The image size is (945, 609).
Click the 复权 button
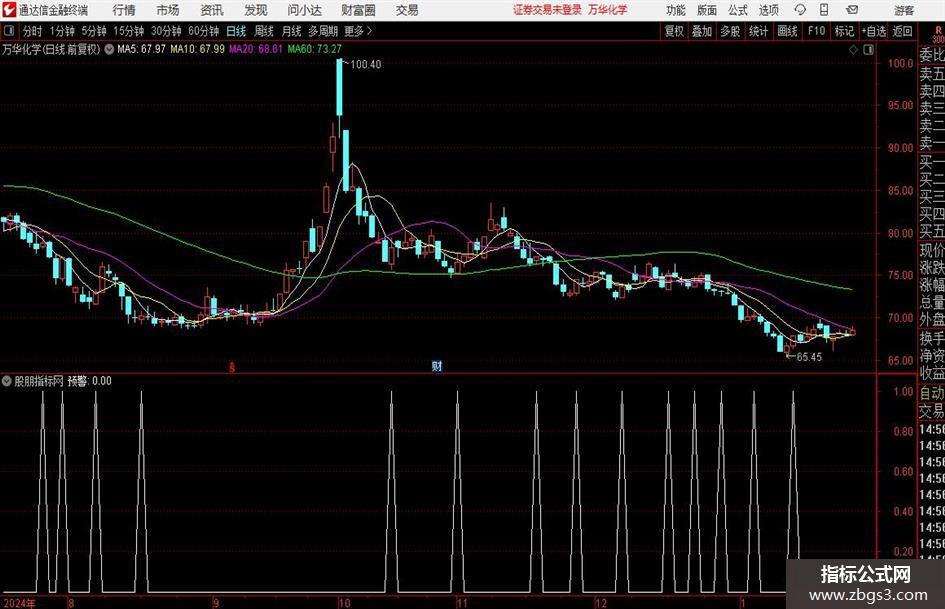coord(674,31)
